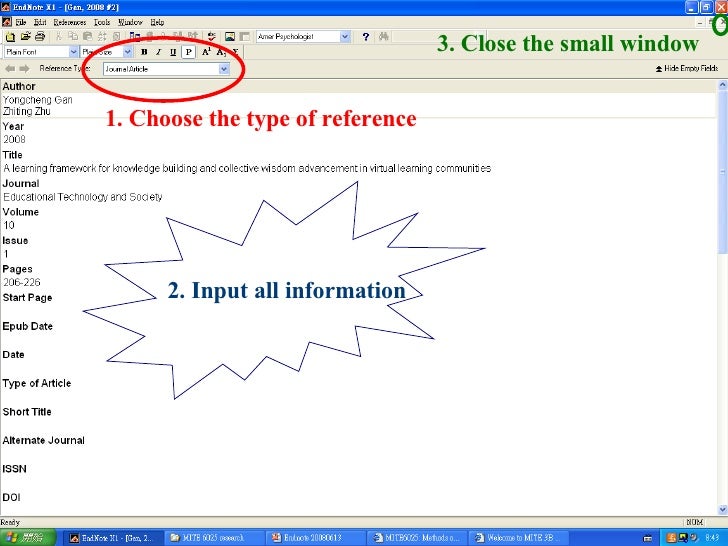The width and height of the screenshot is (728, 546).
Task: Click Journal value Educational Technology and Society
Action: point(83,197)
